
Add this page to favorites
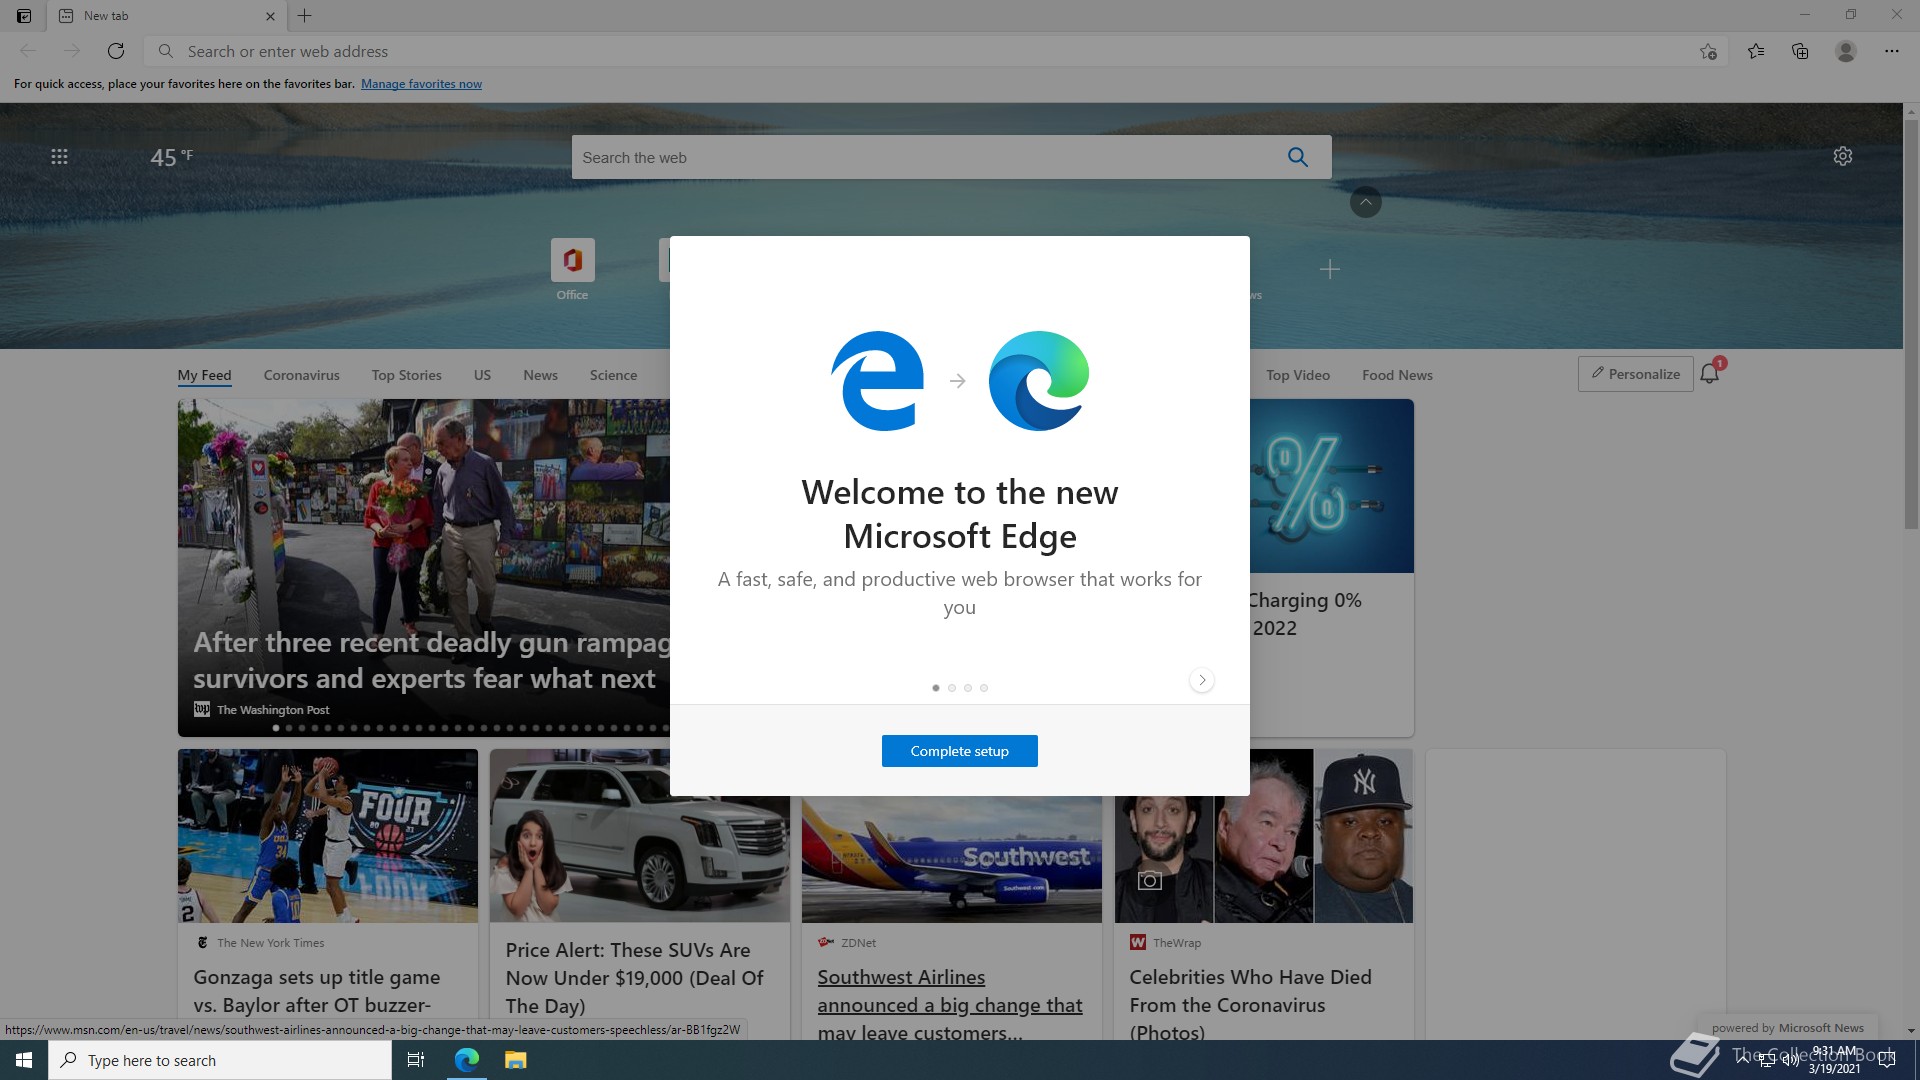point(1708,51)
